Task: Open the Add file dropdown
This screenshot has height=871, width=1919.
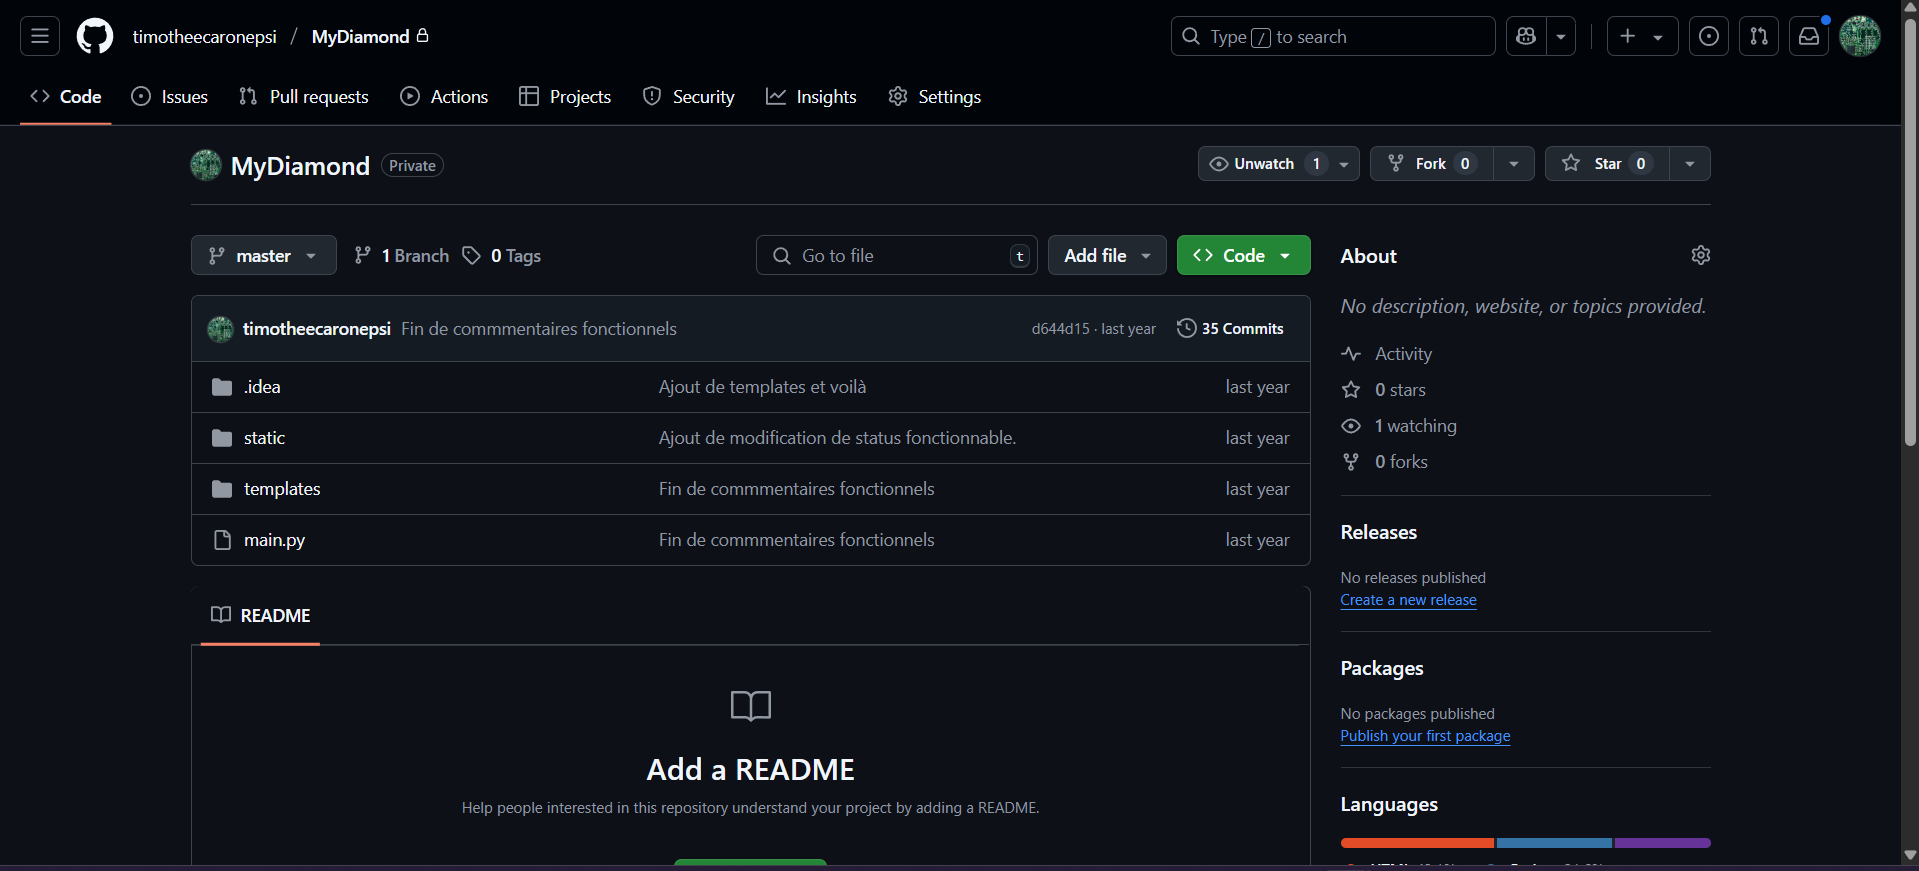Action: [x=1106, y=256]
